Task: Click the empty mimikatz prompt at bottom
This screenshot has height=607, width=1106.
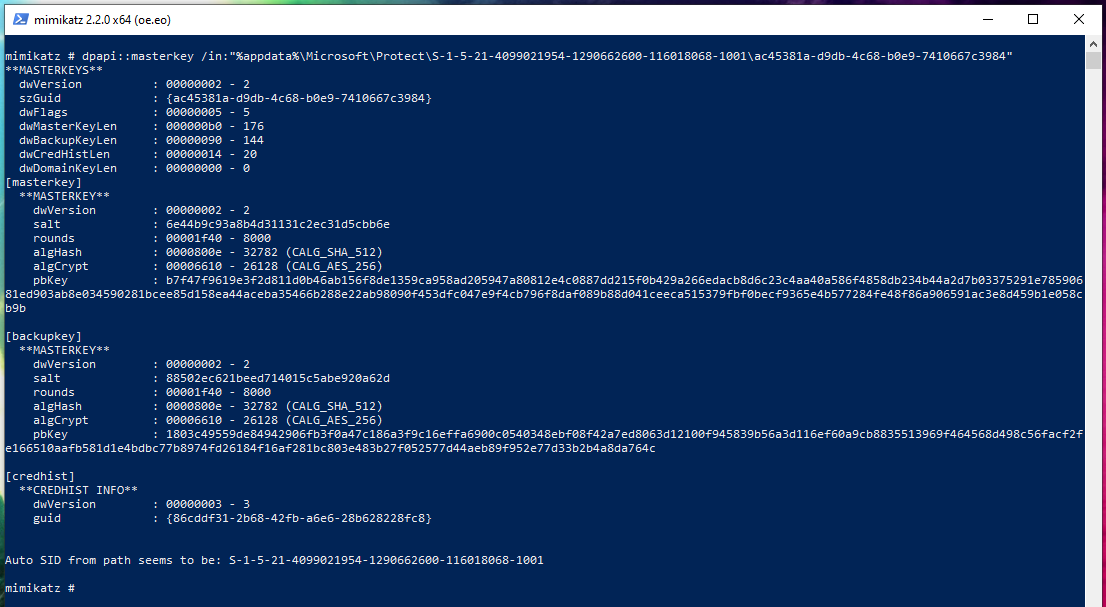Action: (x=40, y=588)
